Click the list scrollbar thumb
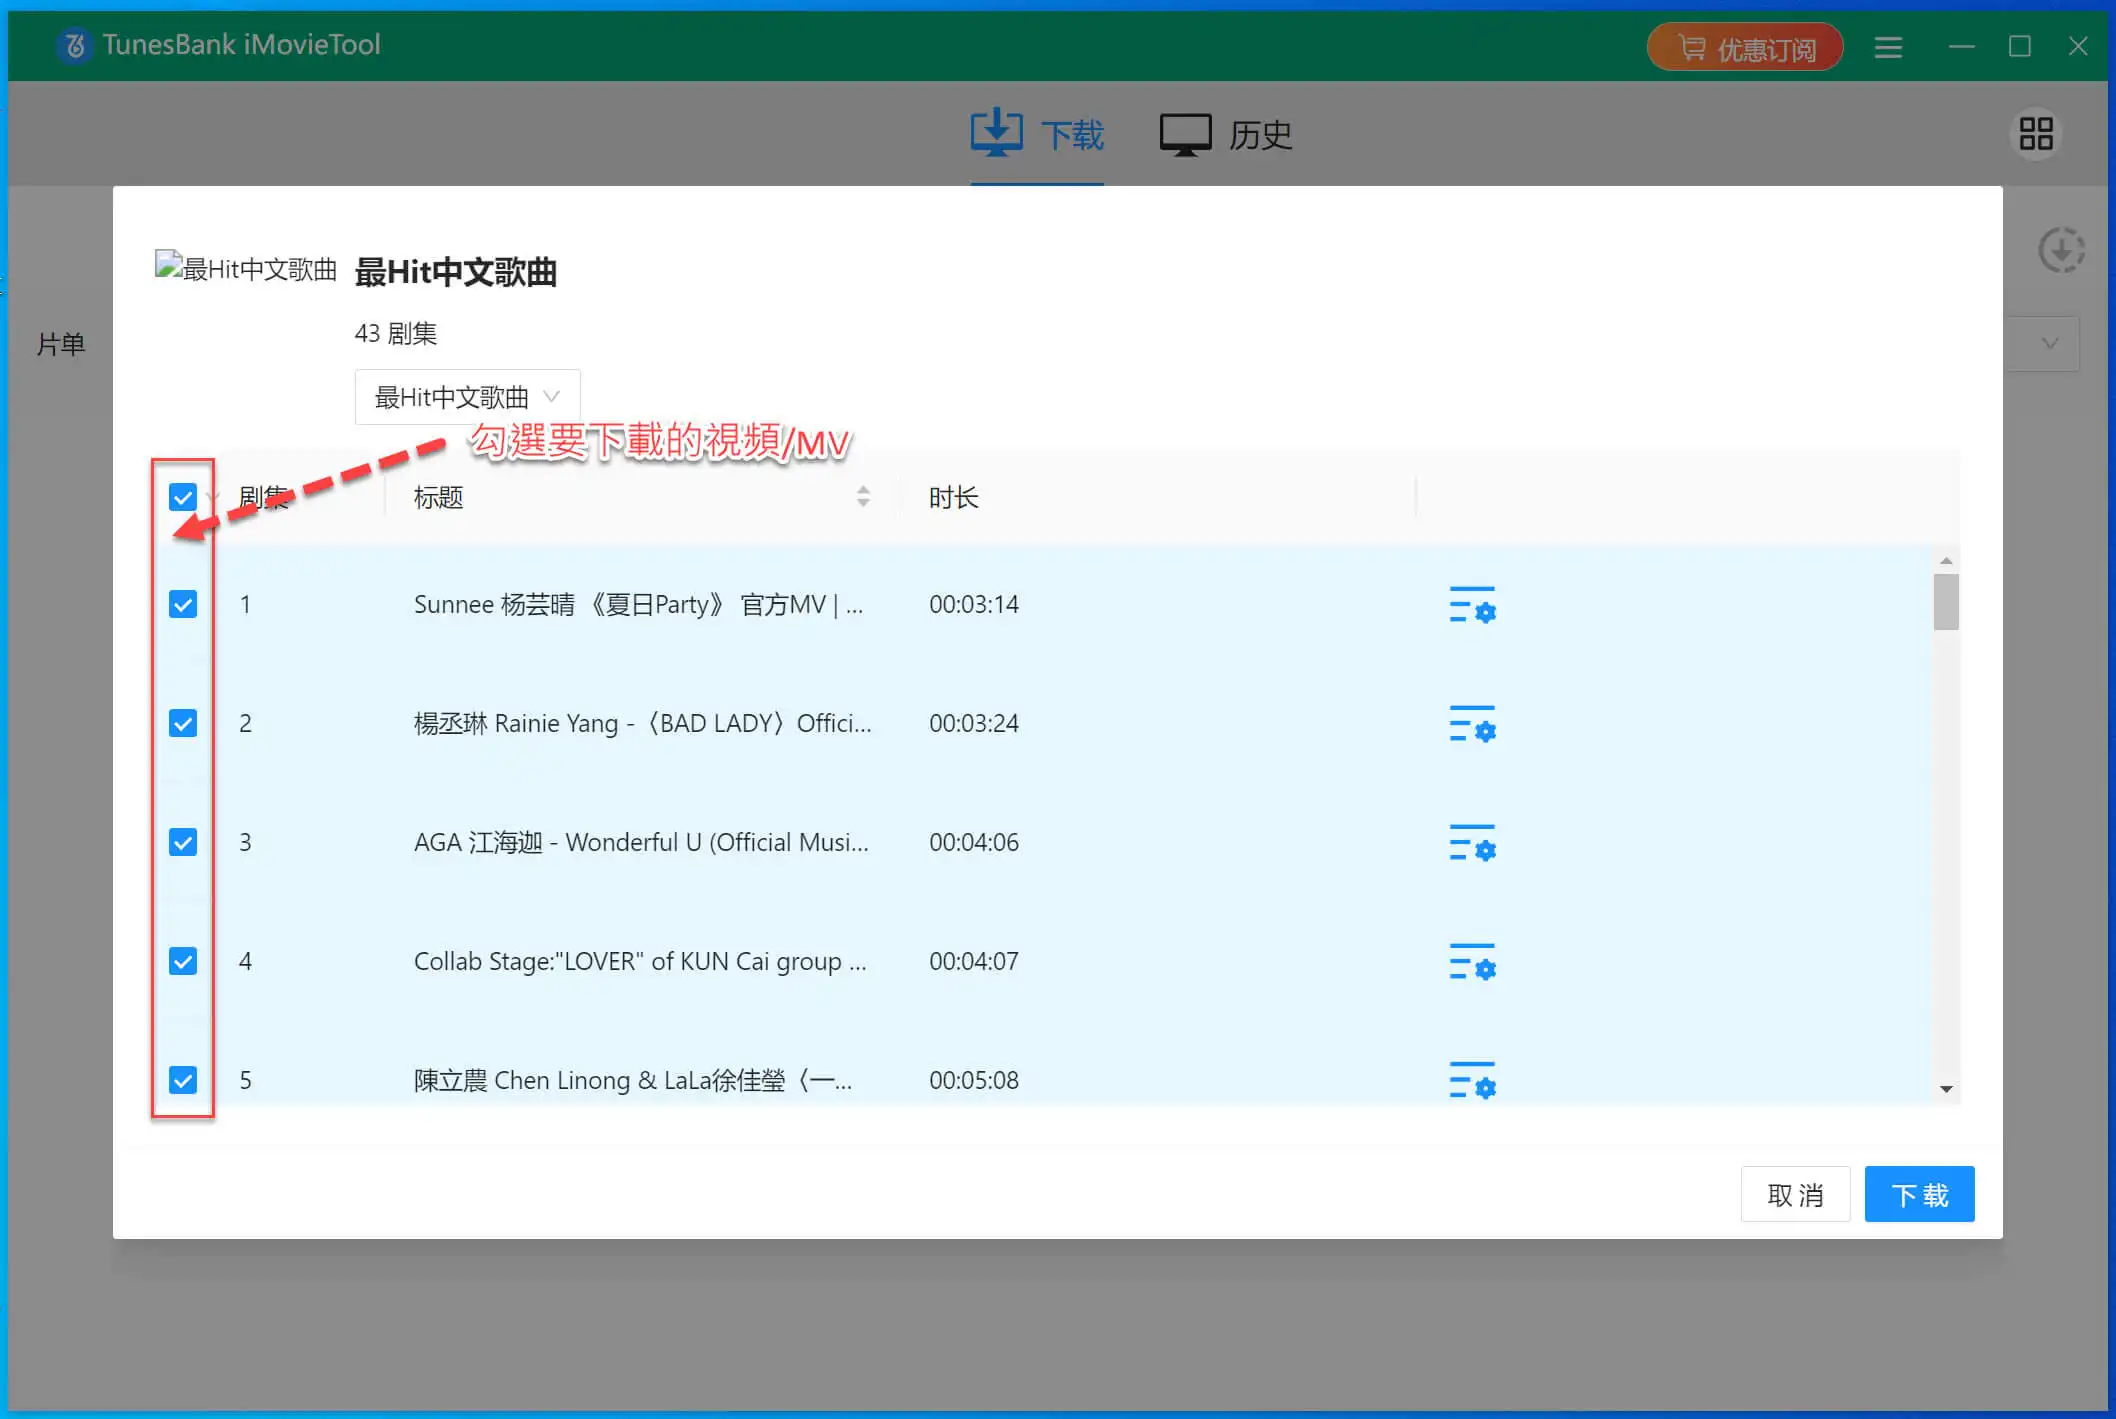This screenshot has width=2116, height=1419. click(1946, 602)
